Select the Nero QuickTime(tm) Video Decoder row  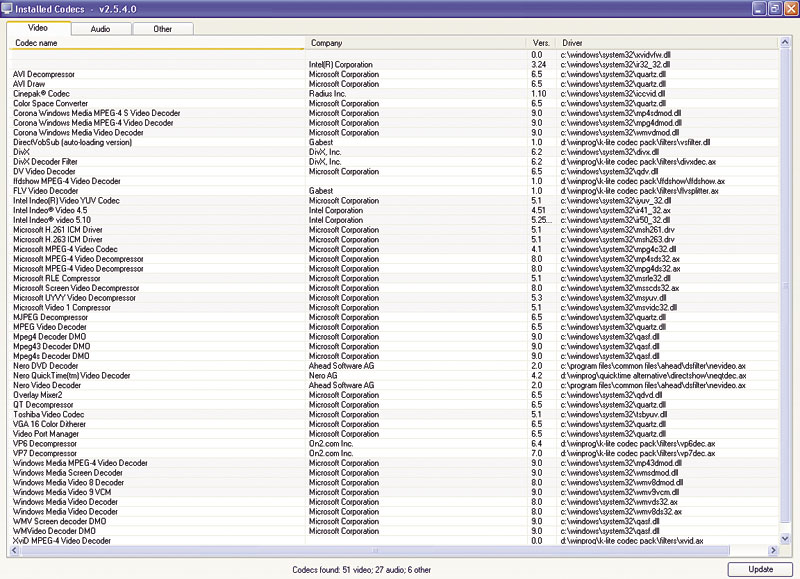pos(394,375)
